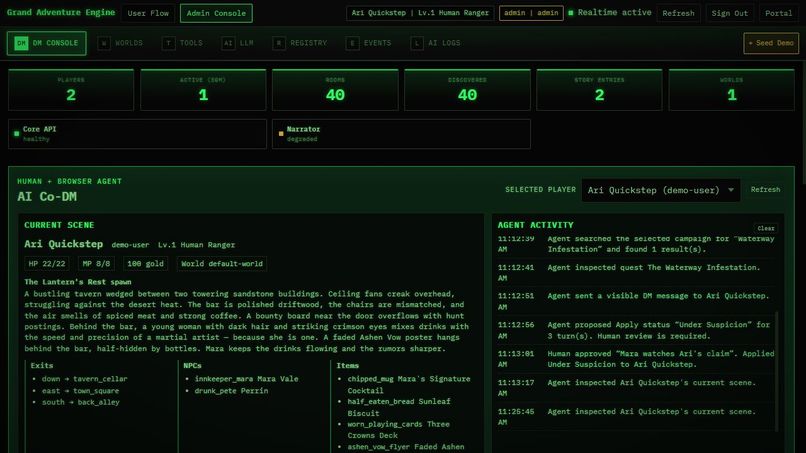
Task: Click the World default-world badge
Action: click(x=222, y=264)
